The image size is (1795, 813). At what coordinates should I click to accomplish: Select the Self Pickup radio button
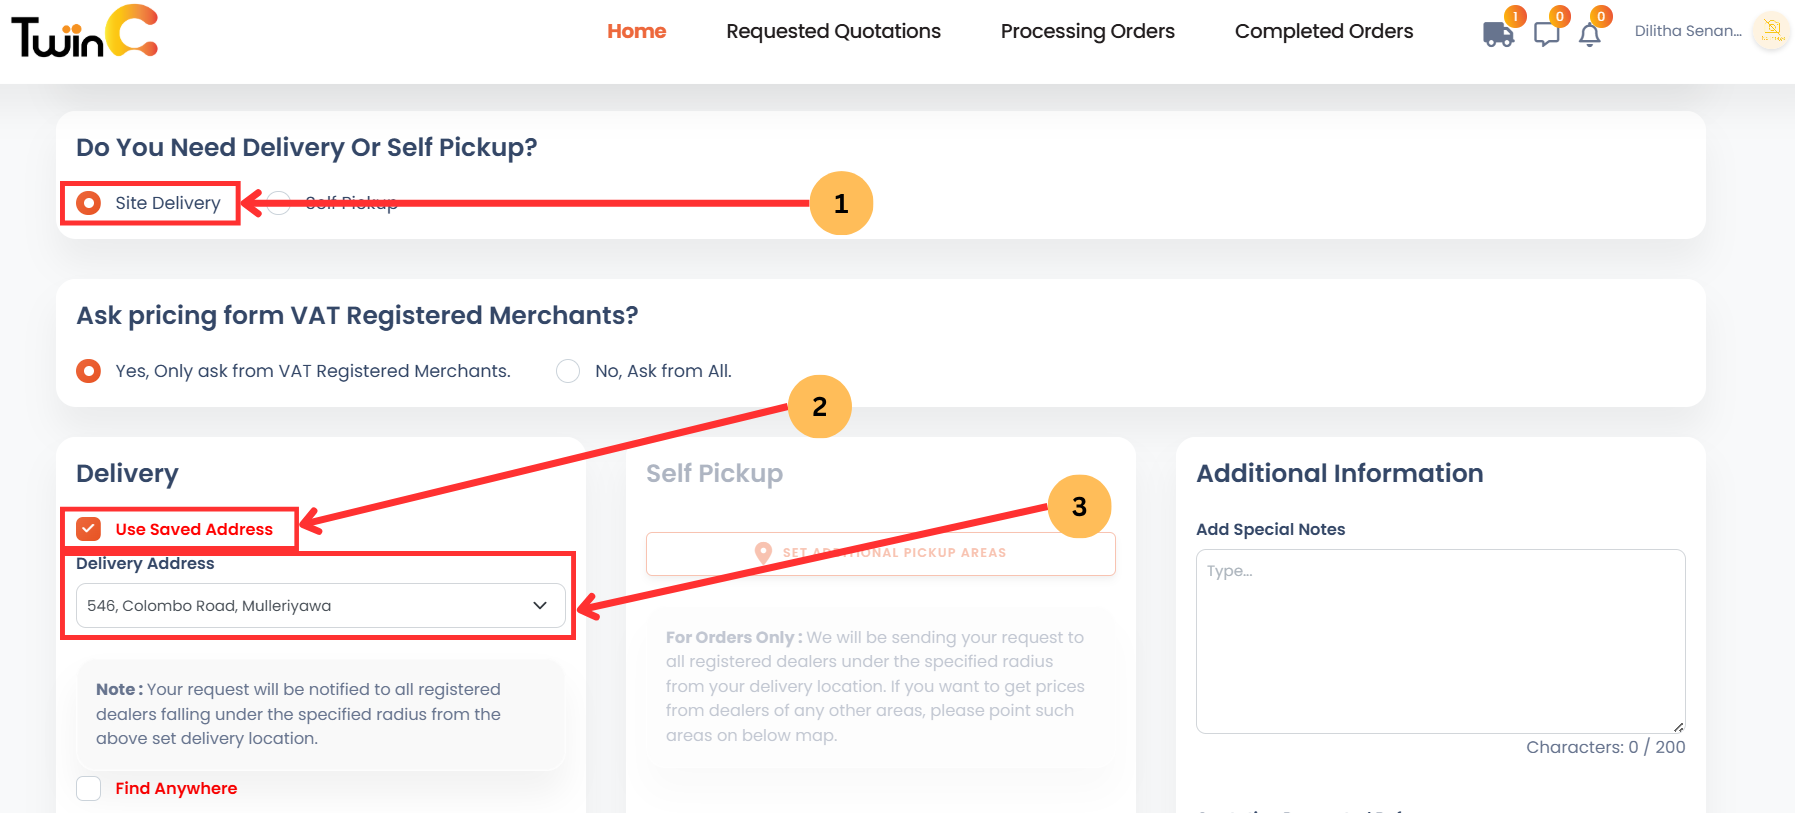tap(277, 202)
